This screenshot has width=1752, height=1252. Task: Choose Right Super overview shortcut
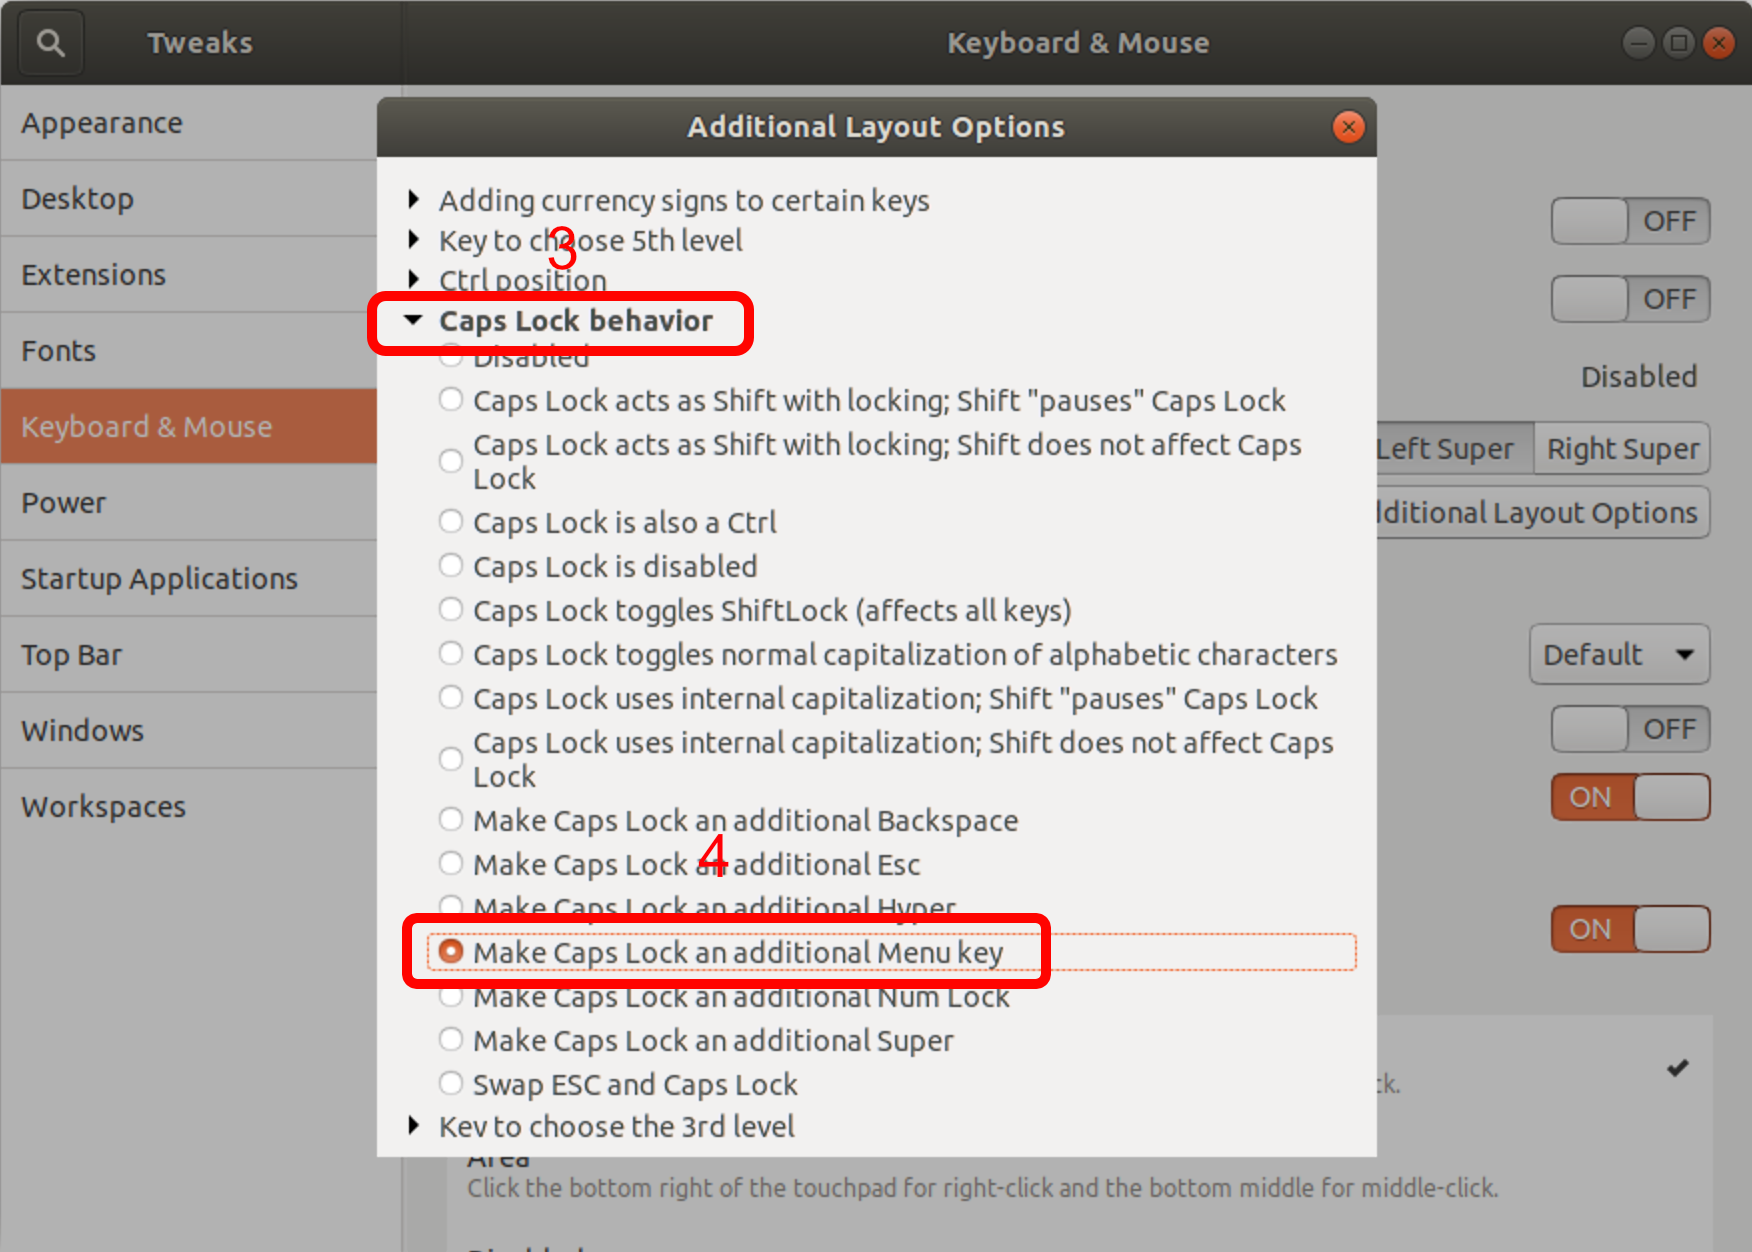[1622, 449]
